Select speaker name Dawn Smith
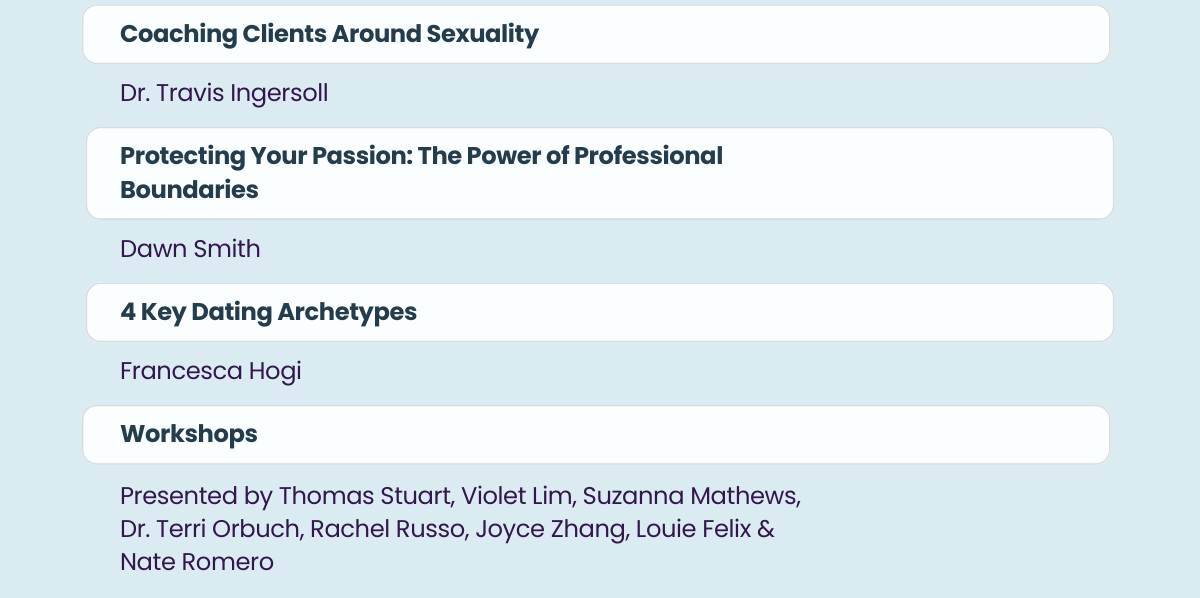This screenshot has height=598, width=1200. coord(190,249)
